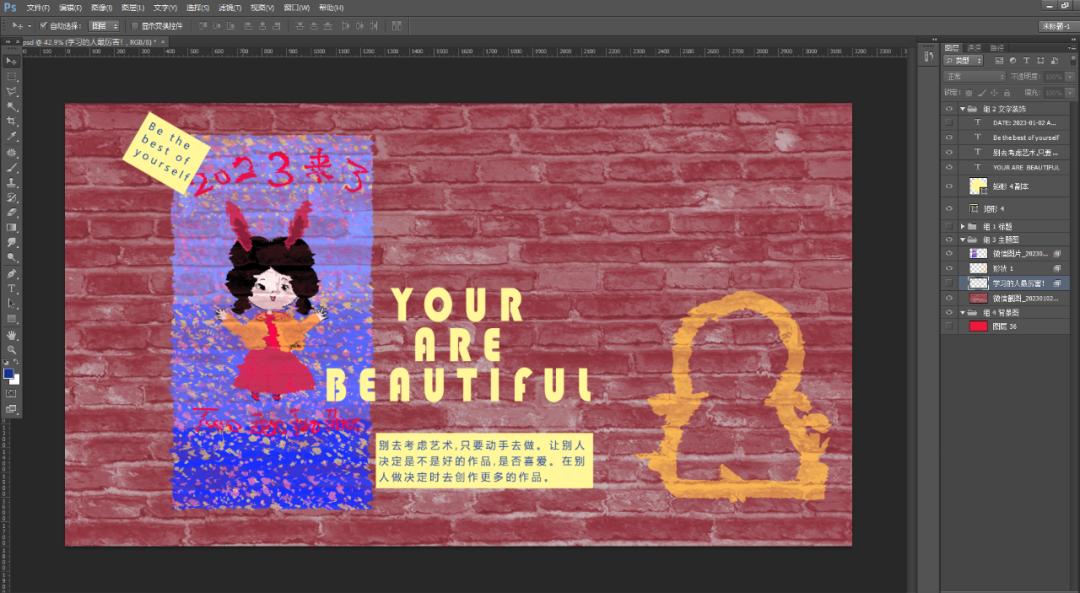Toggle the 显示变换控件 checkbox
1080x593 pixels.
pyautogui.click(x=135, y=26)
